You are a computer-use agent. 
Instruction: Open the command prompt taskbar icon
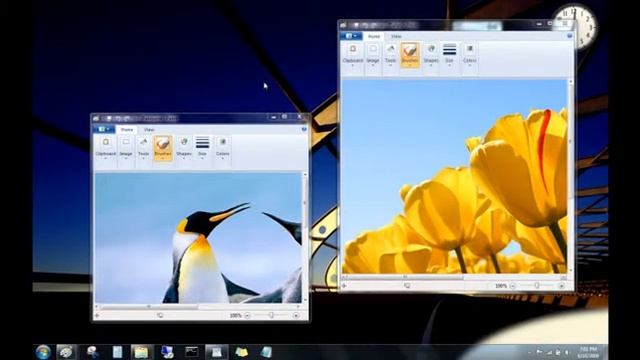coord(191,352)
